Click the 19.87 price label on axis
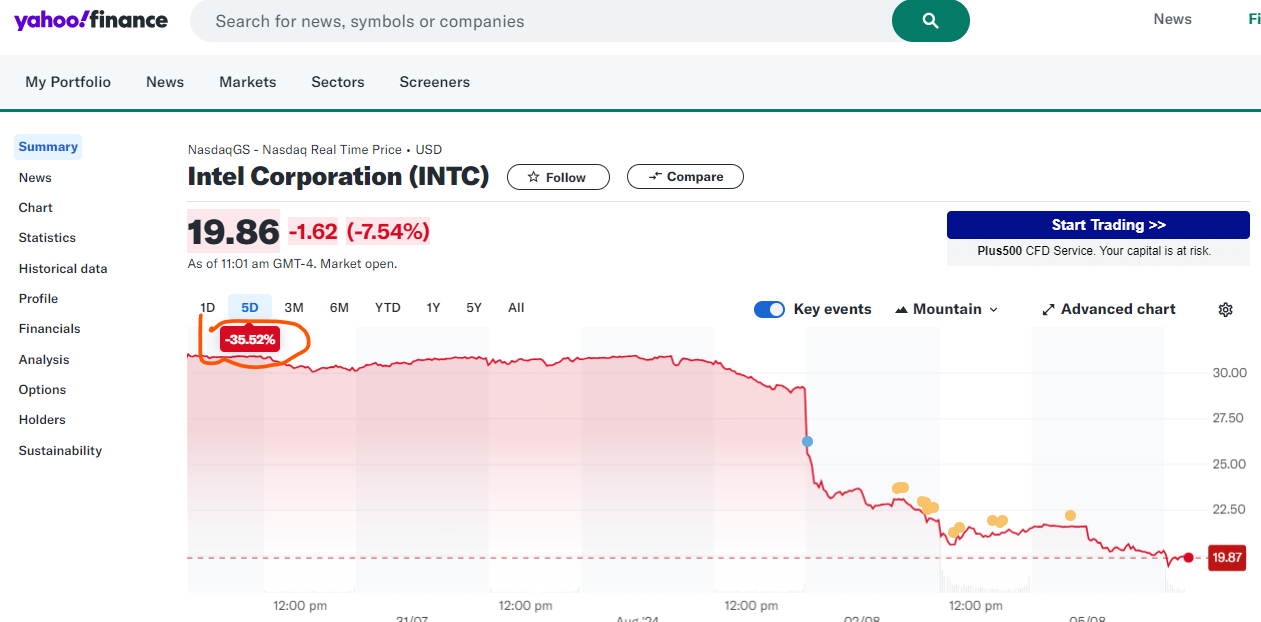Screen dimensions: 1261x622 (1226, 558)
